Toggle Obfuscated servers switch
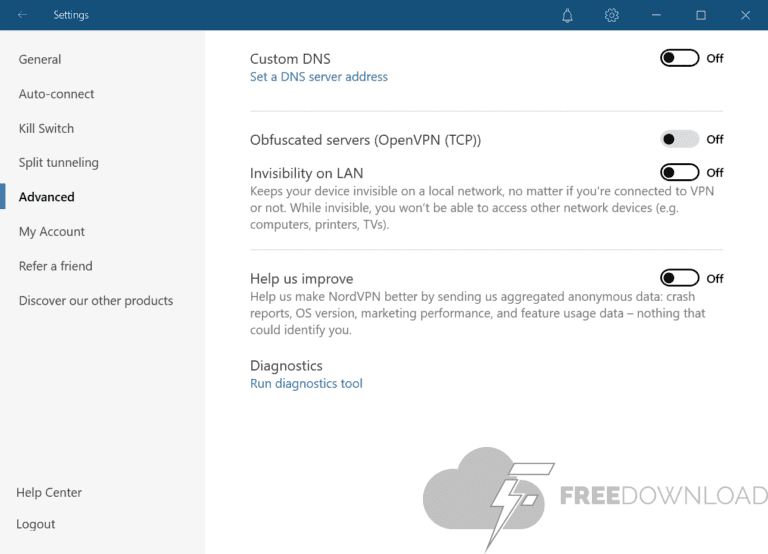Screen dimensions: 768x554 click(679, 140)
